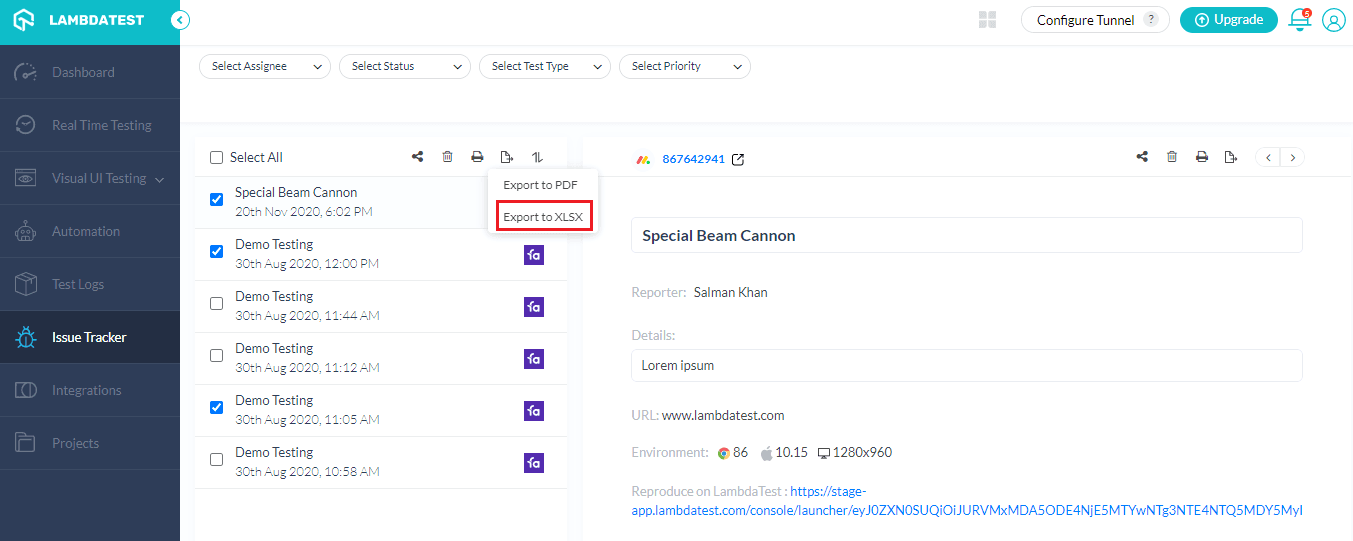Uncheck Demo Testing 11:05 AM checkbox
Screen dimensions: 1353x541
216,408
